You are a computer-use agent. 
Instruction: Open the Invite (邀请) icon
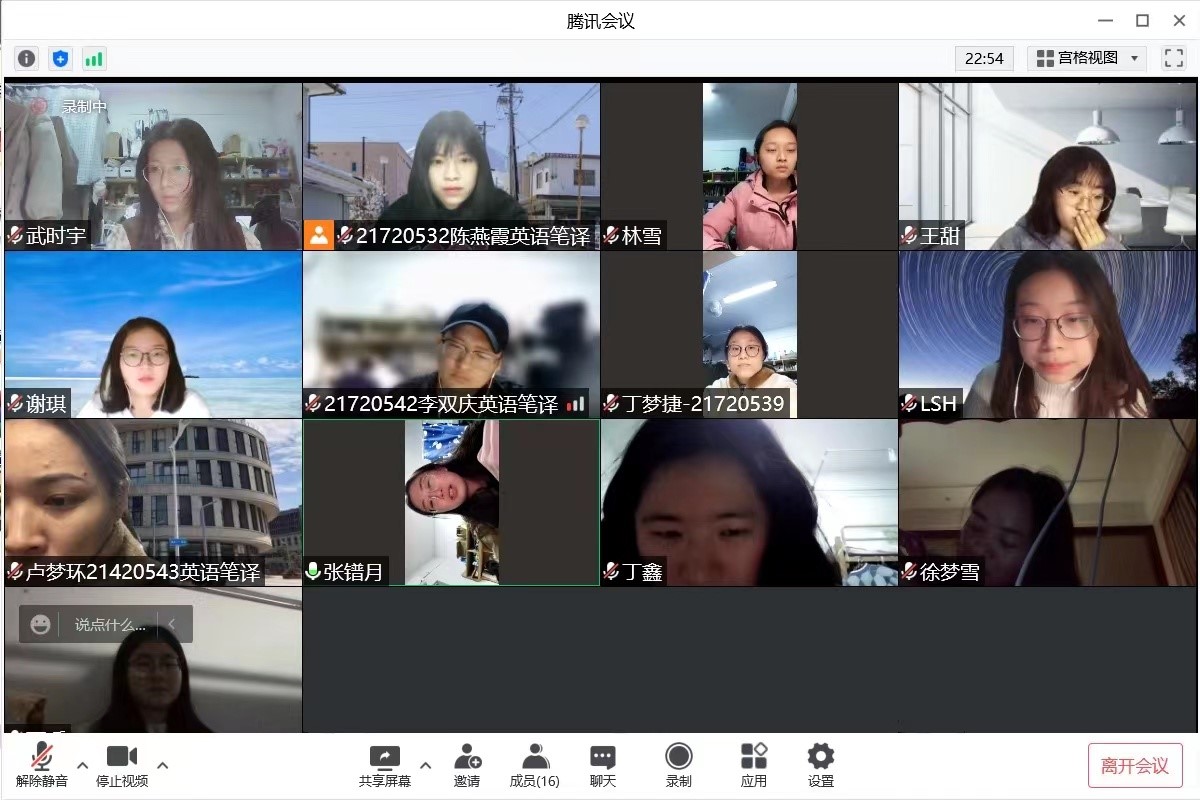[467, 765]
